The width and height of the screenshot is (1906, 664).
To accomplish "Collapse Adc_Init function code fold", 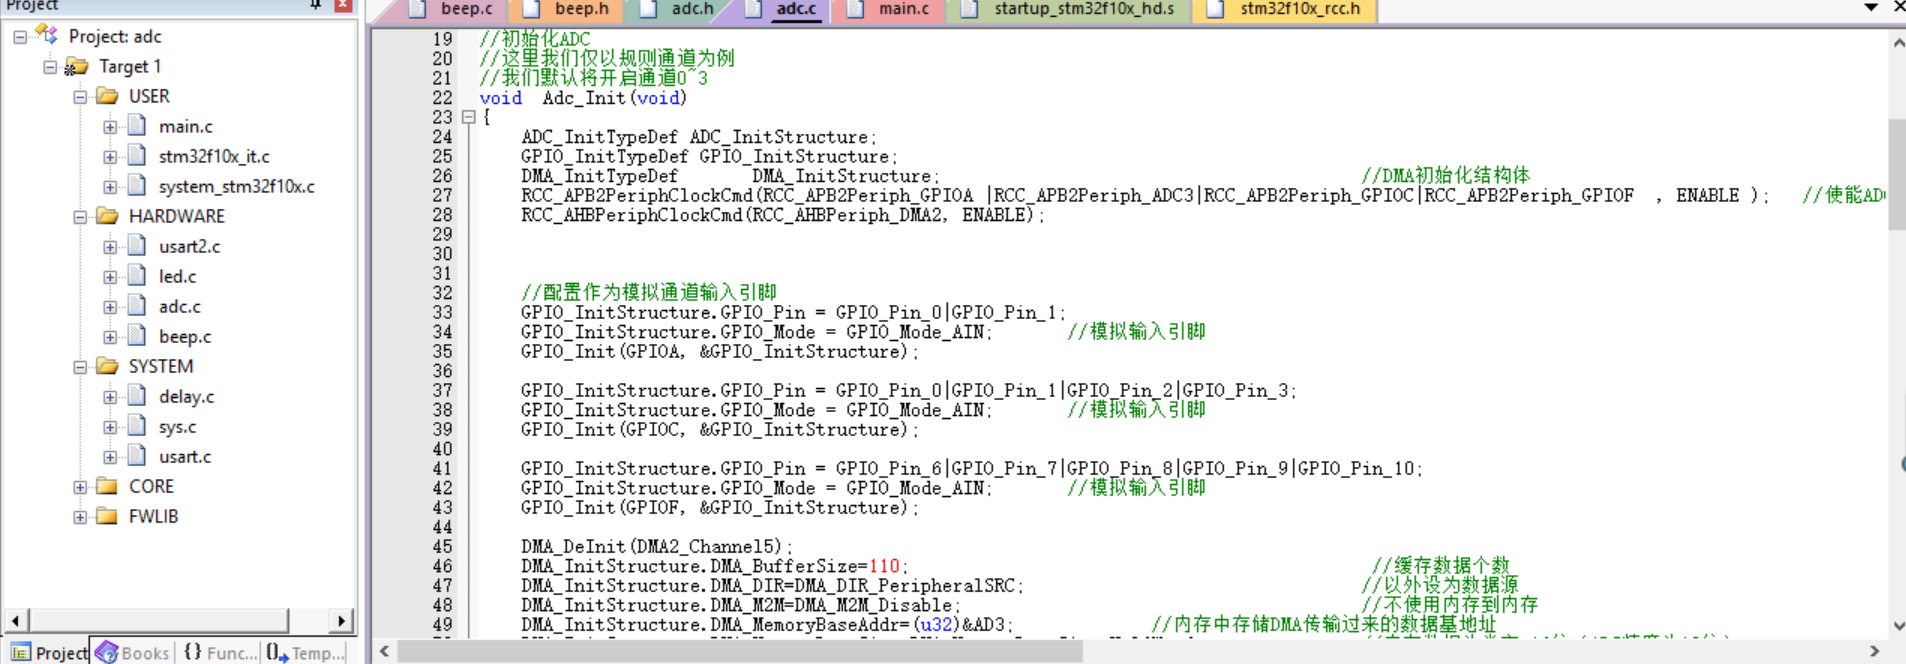I will pyautogui.click(x=468, y=117).
